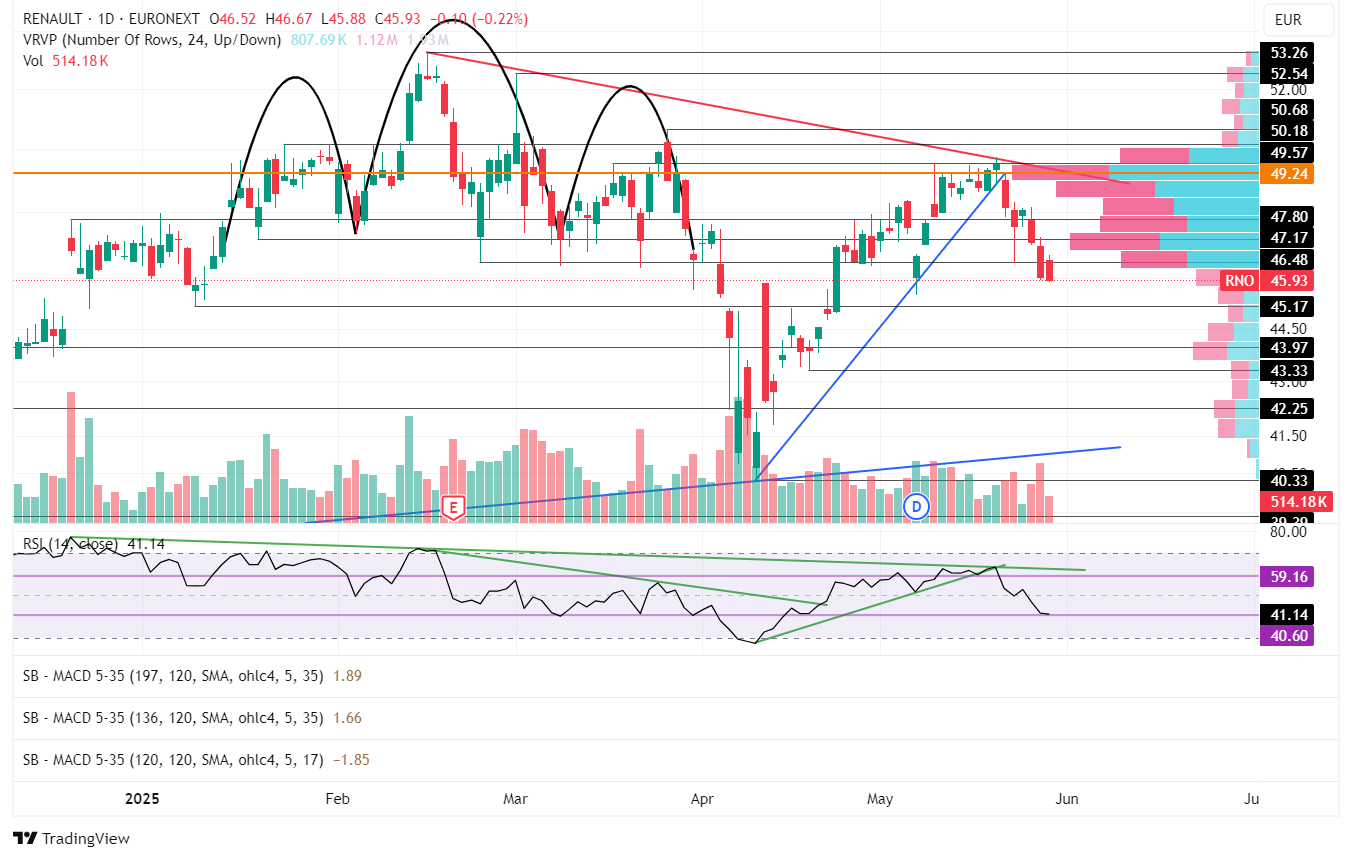
Task: Click the −1.85 MACD value
Action: (x=351, y=760)
